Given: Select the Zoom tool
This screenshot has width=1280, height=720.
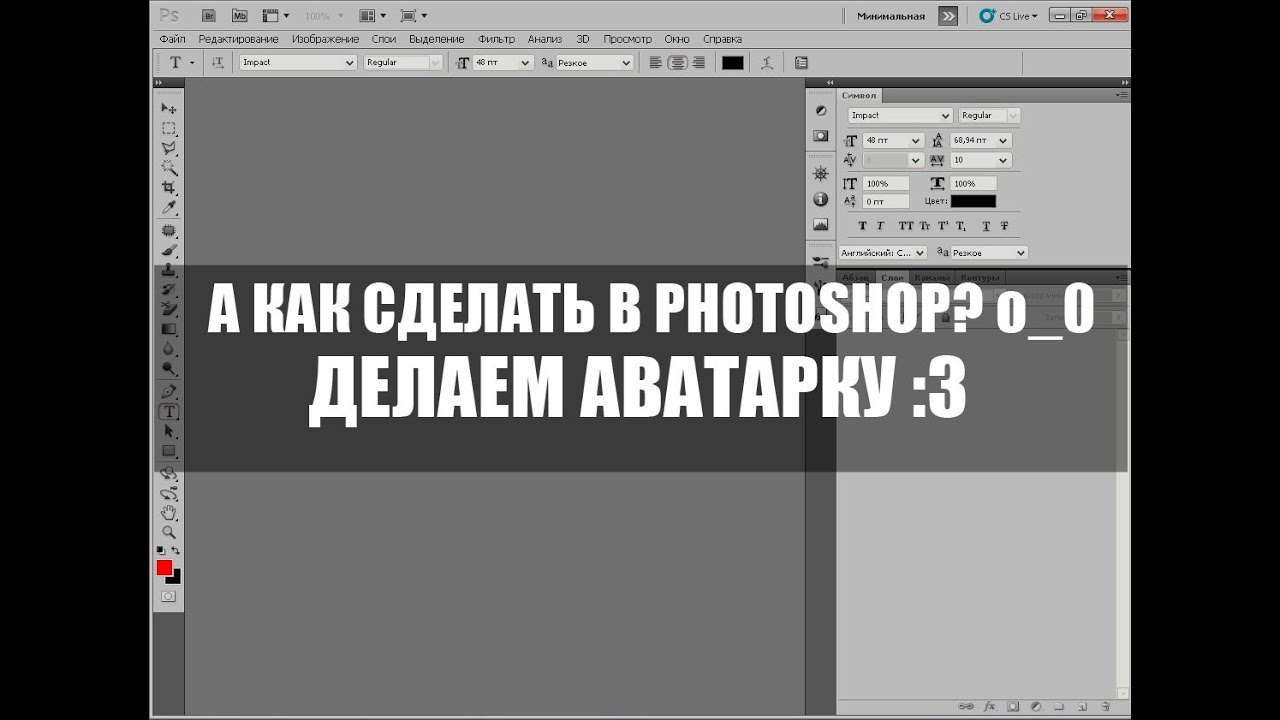Looking at the screenshot, I should point(168,533).
